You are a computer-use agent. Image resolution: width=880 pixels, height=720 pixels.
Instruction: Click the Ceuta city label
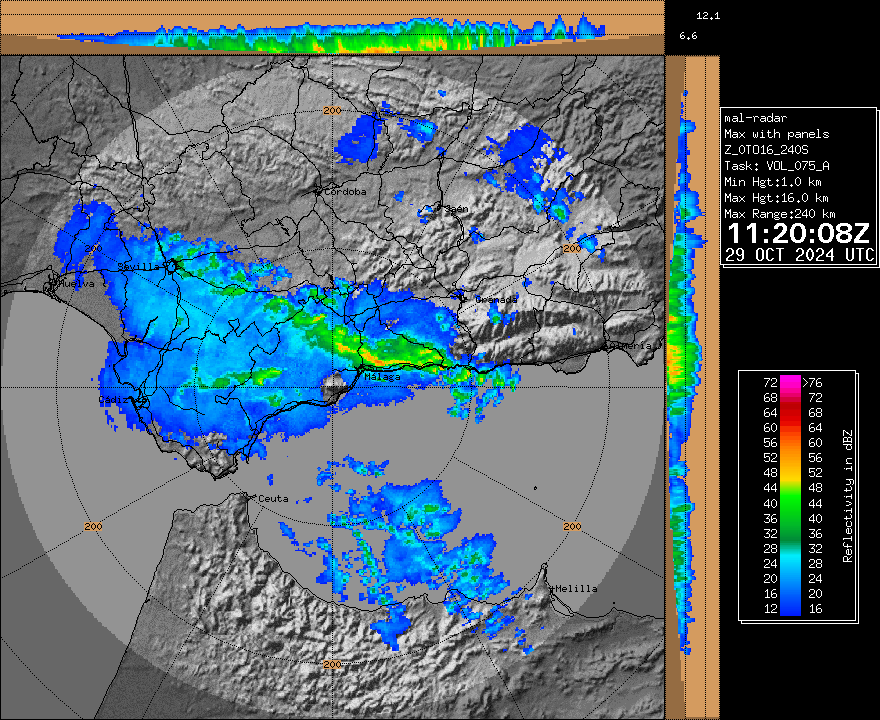[272, 498]
